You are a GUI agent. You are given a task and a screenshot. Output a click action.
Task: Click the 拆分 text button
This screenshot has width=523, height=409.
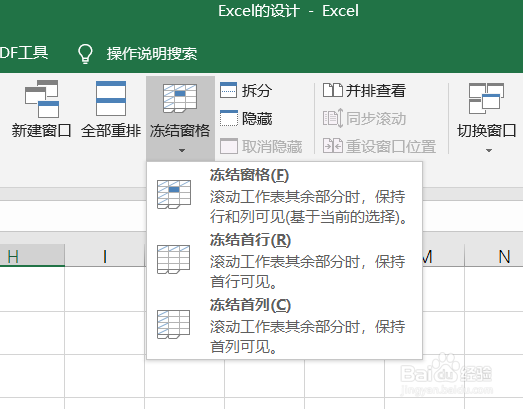[x=257, y=90]
